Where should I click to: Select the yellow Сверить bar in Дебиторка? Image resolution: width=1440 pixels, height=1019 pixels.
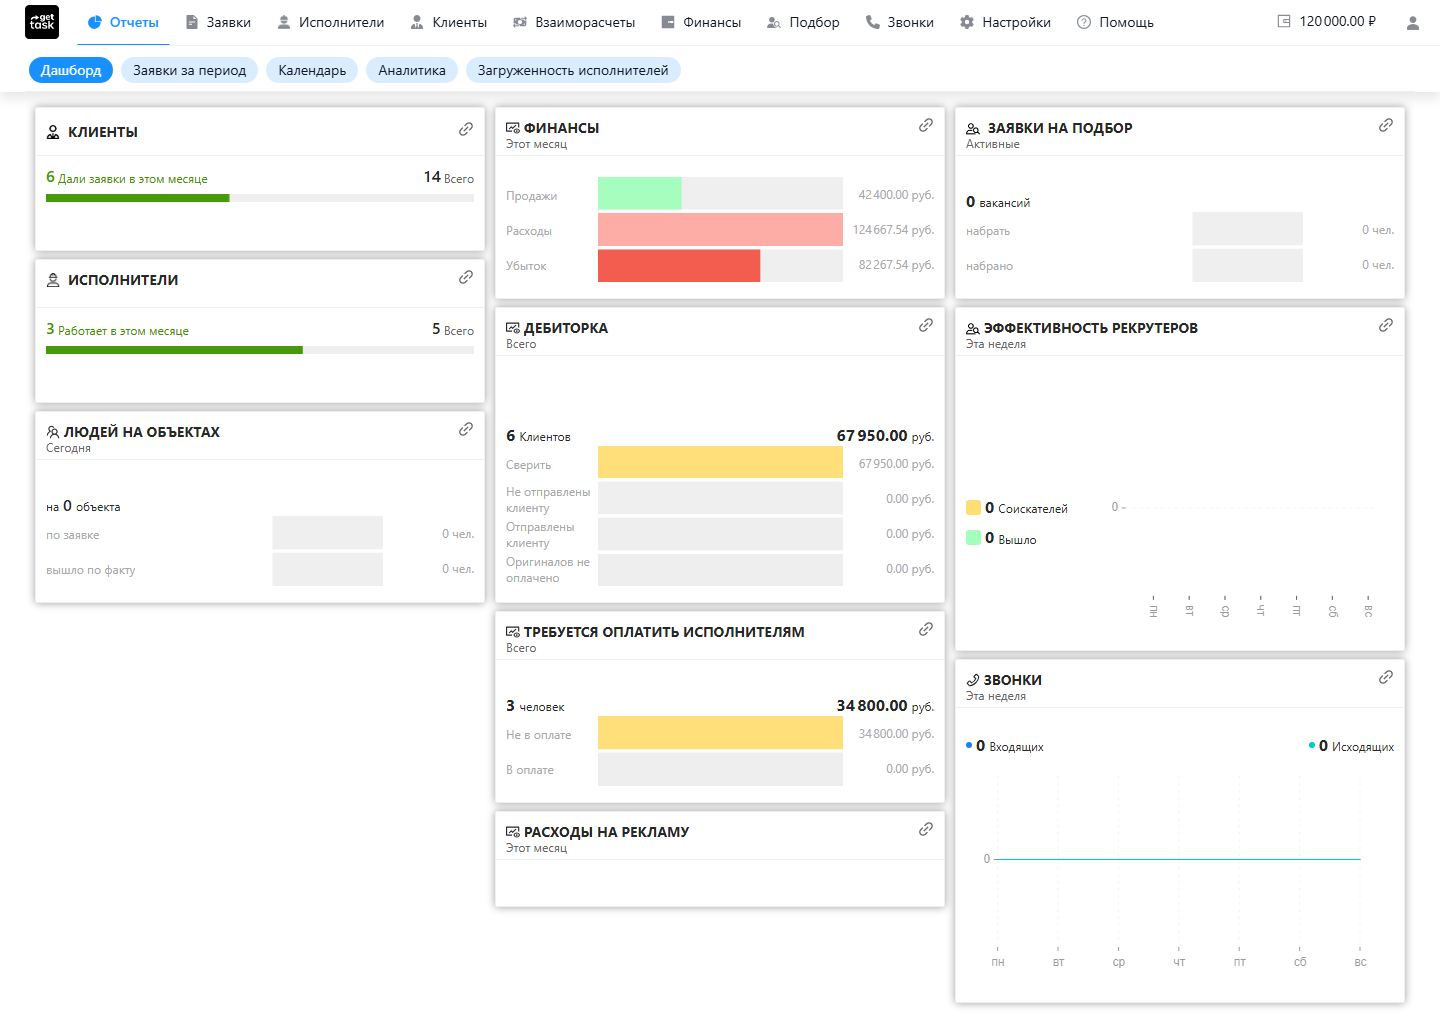coord(720,462)
